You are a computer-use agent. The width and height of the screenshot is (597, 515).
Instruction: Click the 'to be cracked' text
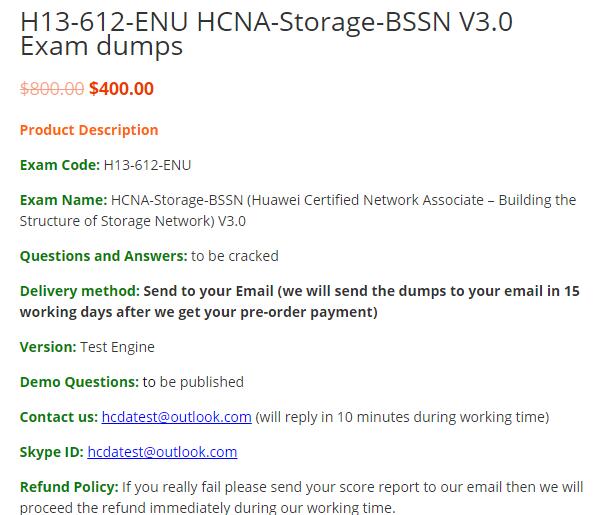pos(235,256)
